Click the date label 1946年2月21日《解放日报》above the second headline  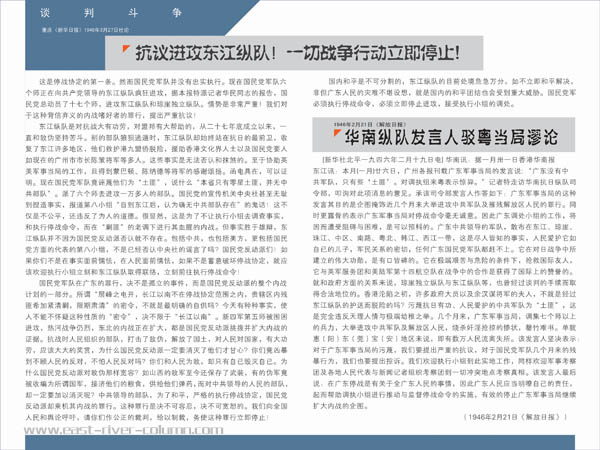pos(369,124)
